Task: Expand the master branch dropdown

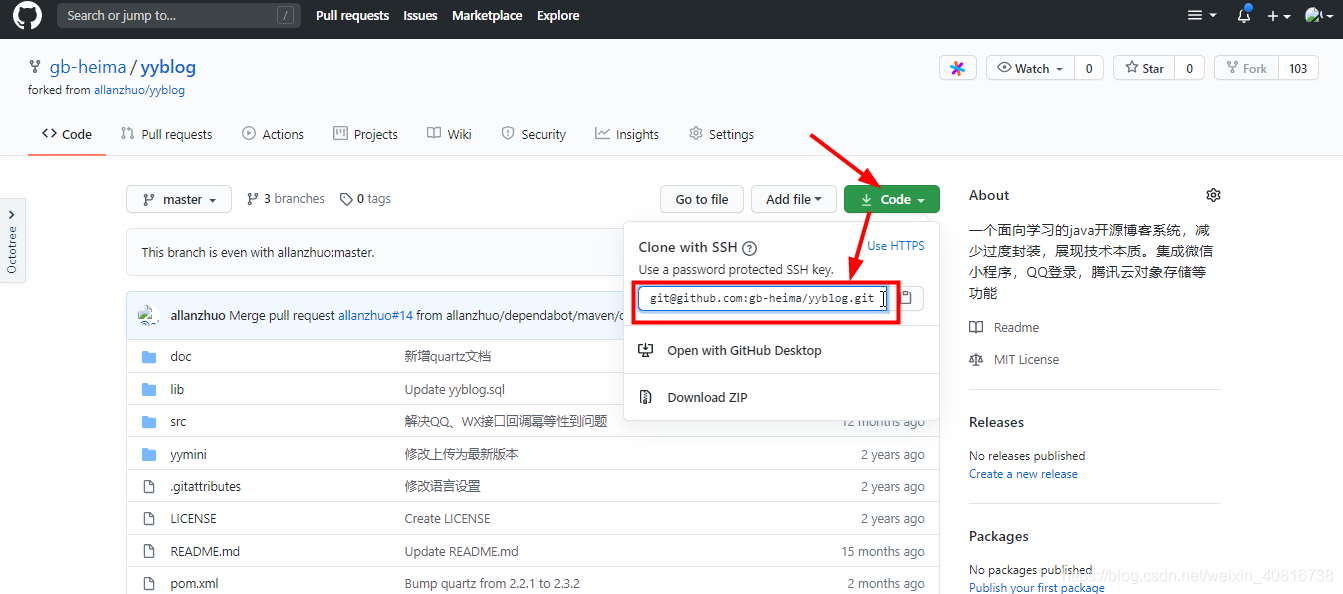Action: [x=179, y=199]
